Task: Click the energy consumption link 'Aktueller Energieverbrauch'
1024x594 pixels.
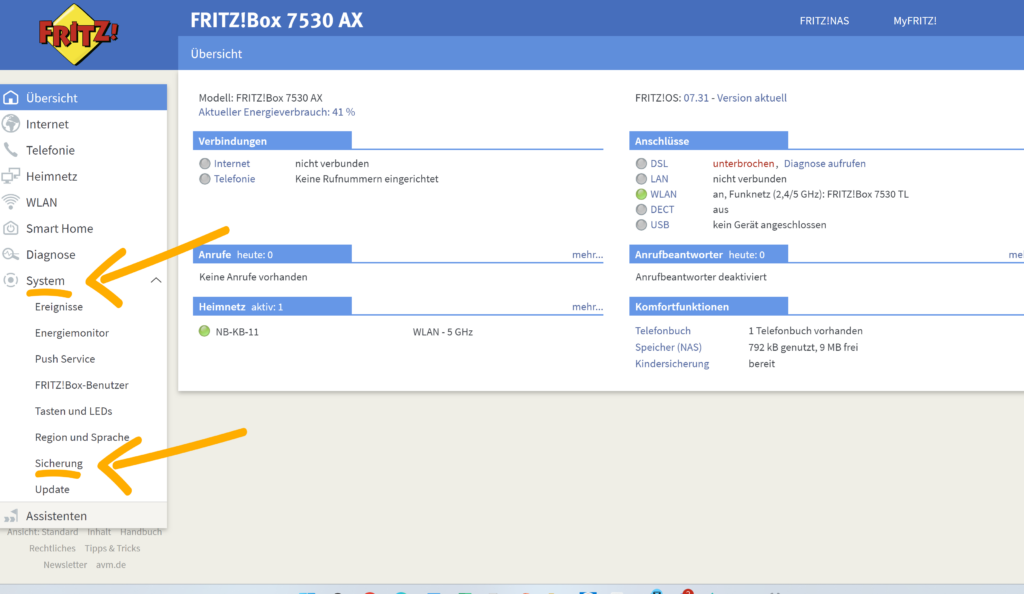Action: tap(277, 112)
